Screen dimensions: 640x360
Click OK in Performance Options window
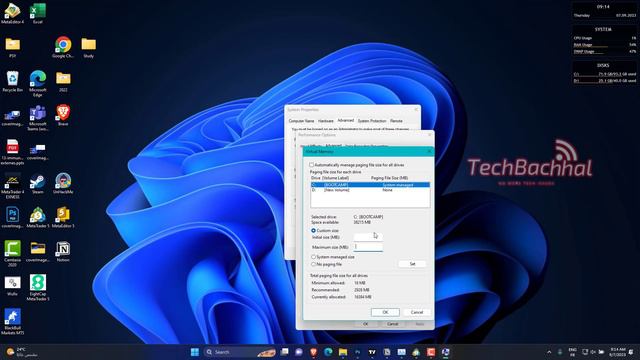366,324
